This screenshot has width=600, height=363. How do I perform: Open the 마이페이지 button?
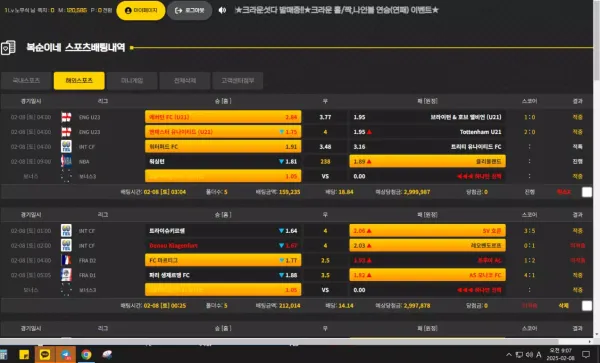click(141, 10)
